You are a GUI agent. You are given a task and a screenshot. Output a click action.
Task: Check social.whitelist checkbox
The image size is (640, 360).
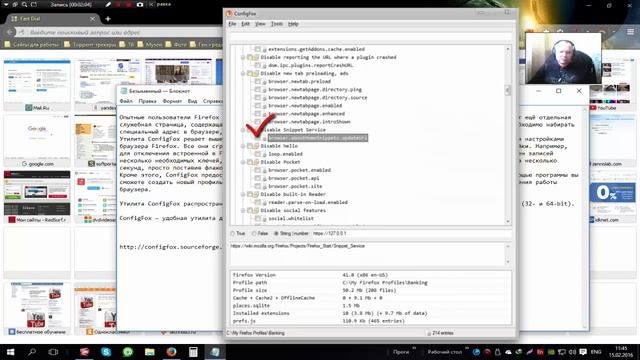coord(258,218)
